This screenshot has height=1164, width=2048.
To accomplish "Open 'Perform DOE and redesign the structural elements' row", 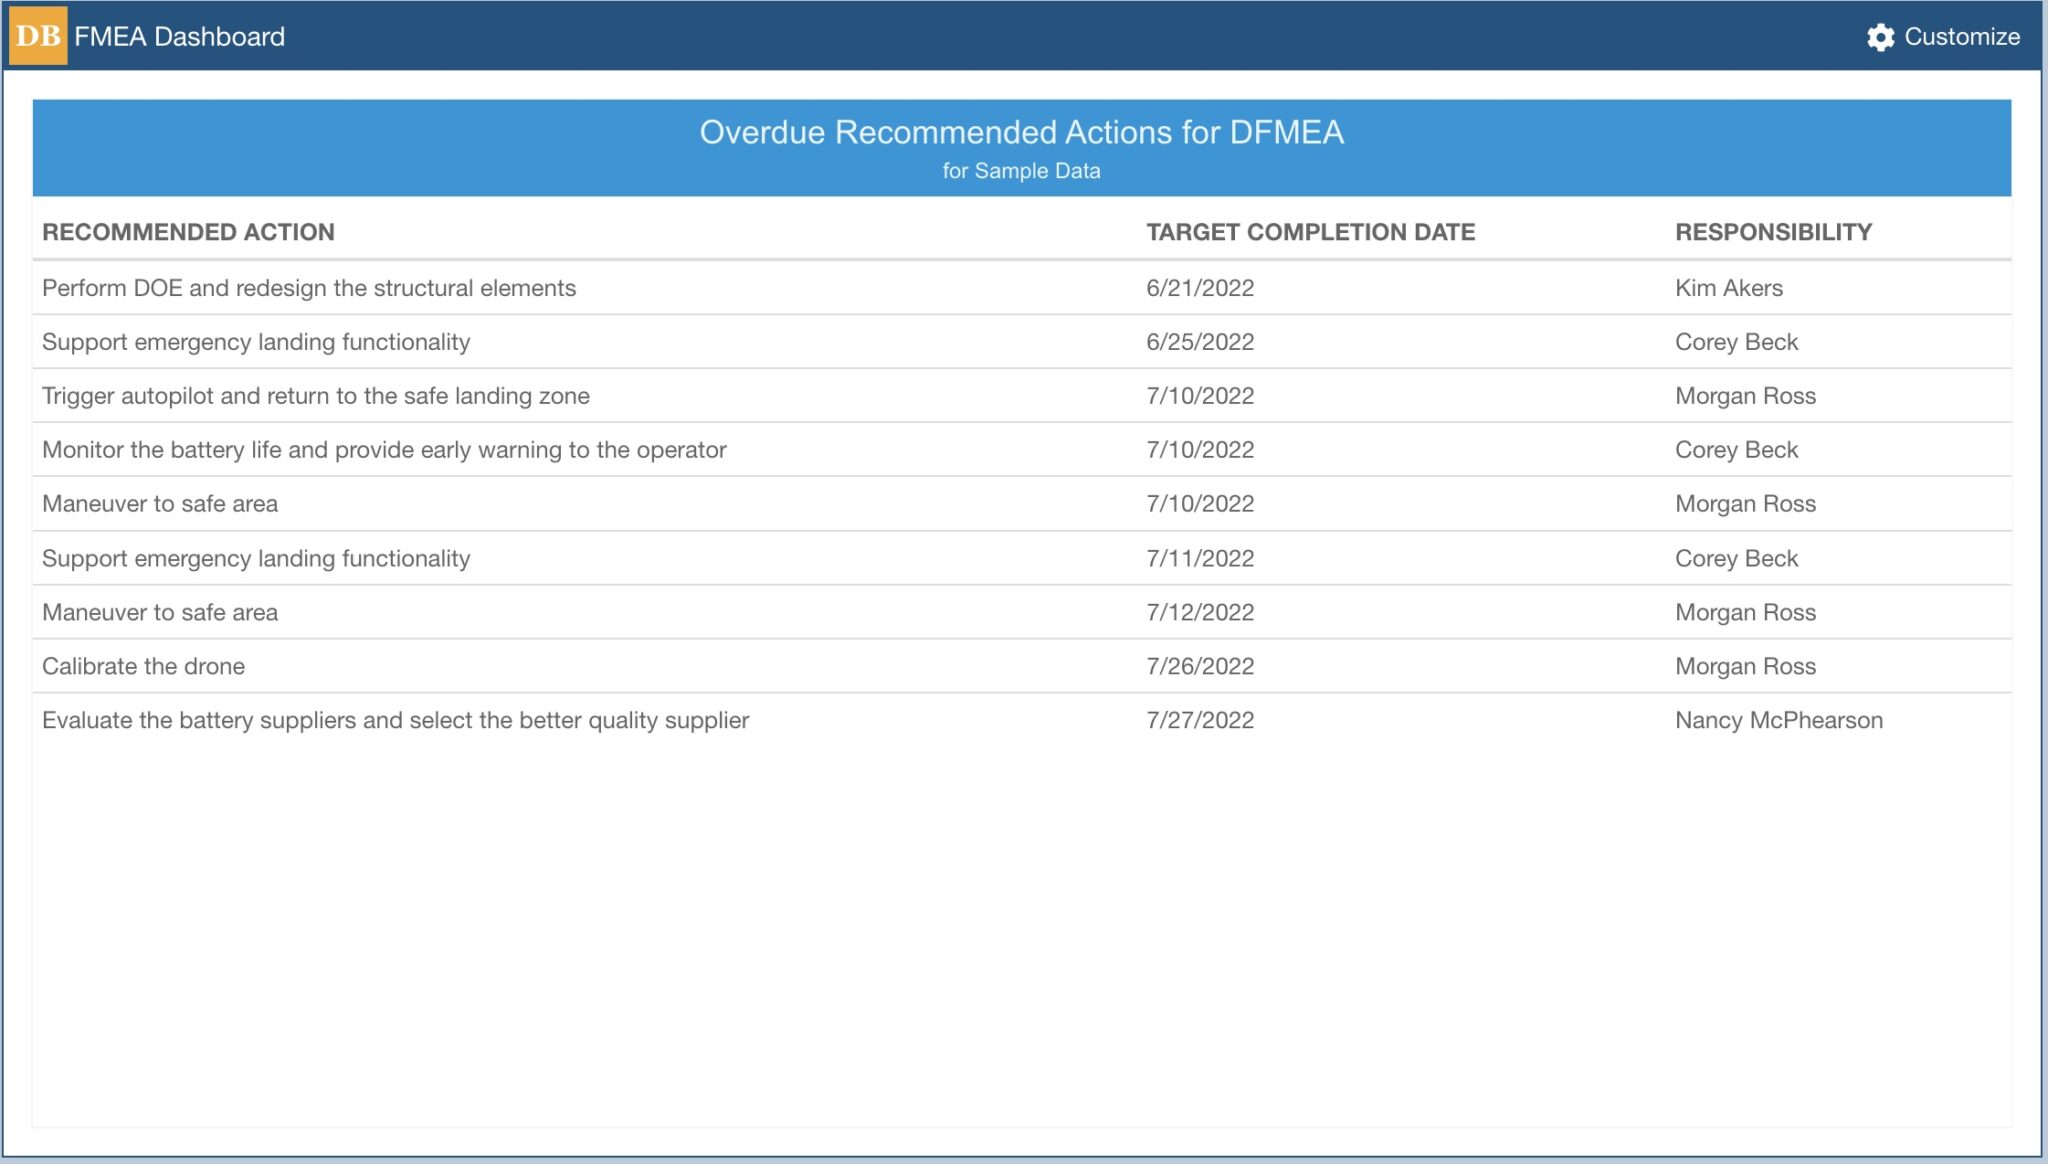I will pos(309,287).
